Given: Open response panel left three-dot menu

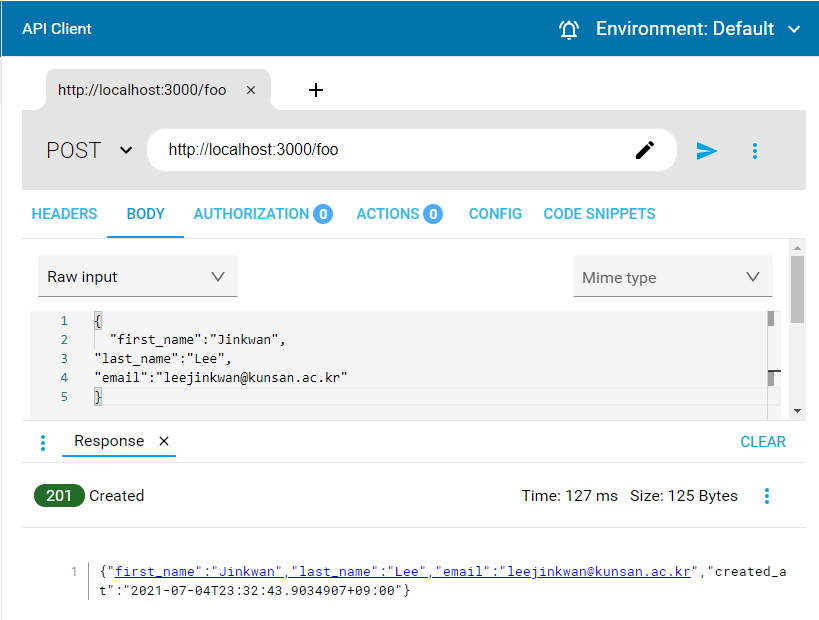Looking at the screenshot, I should tap(42, 442).
